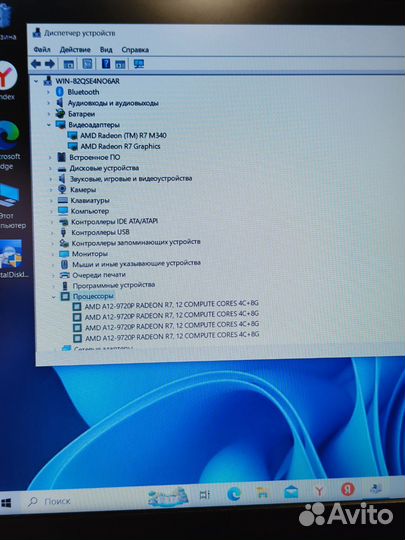Click the display icon beside Видеоадаптеры
405x540 pixels.
click(x=61, y=124)
